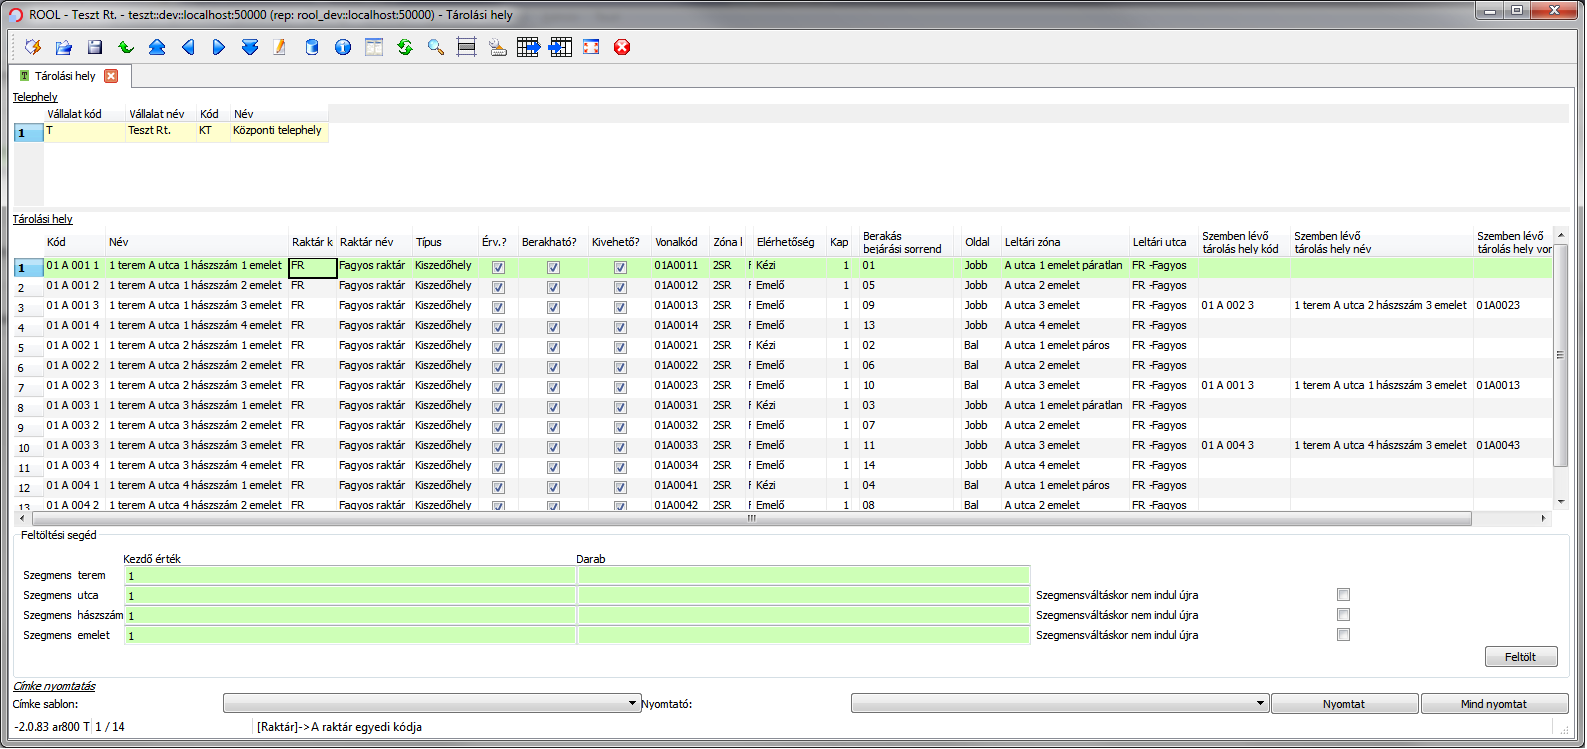Screen dimensions: 1587x749
Task: Click the blue info circle icon
Action: pos(343,47)
